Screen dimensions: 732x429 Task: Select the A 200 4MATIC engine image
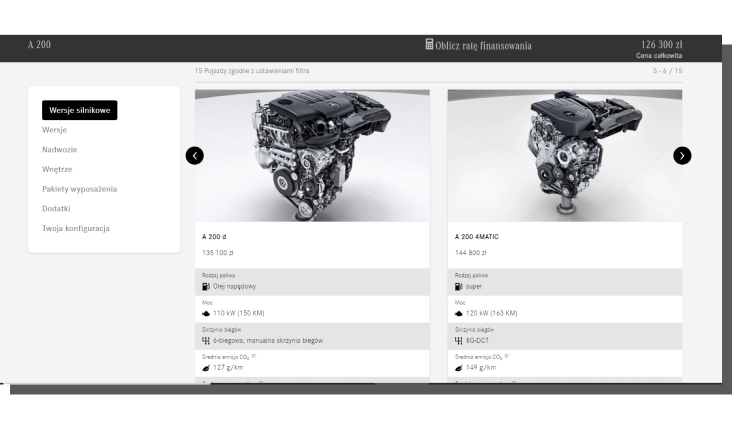(x=565, y=155)
